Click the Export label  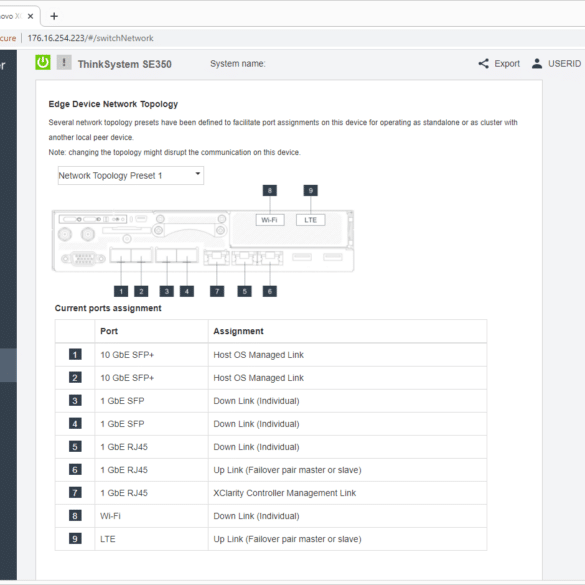[x=507, y=64]
